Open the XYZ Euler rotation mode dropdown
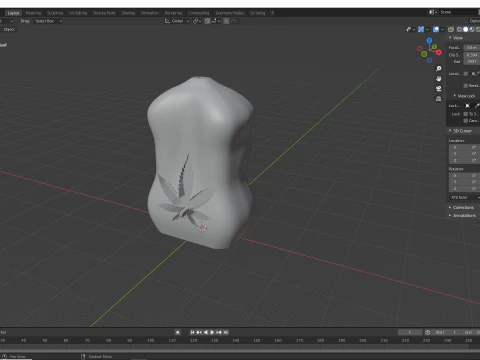The height and width of the screenshot is (360, 480). (x=464, y=198)
